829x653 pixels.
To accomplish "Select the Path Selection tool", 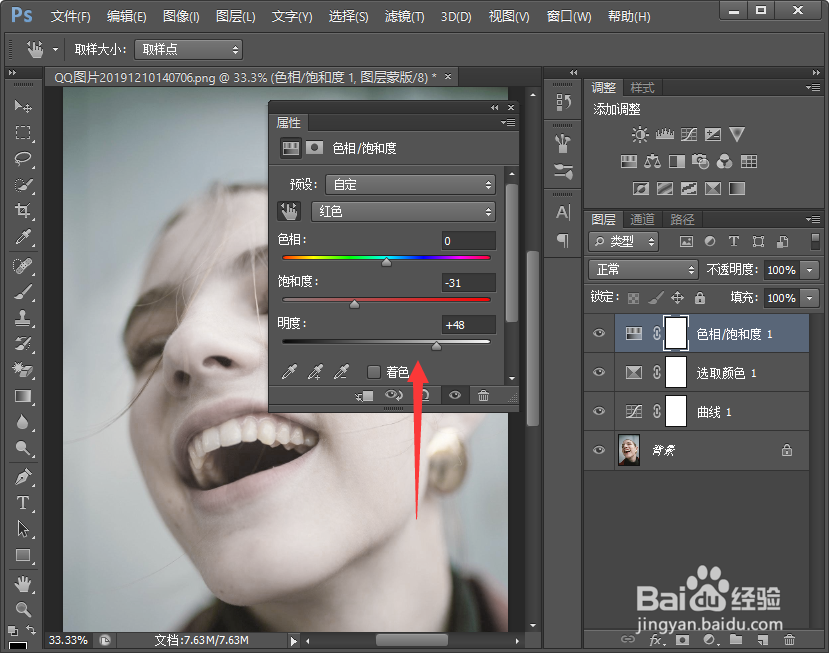I will click(23, 529).
